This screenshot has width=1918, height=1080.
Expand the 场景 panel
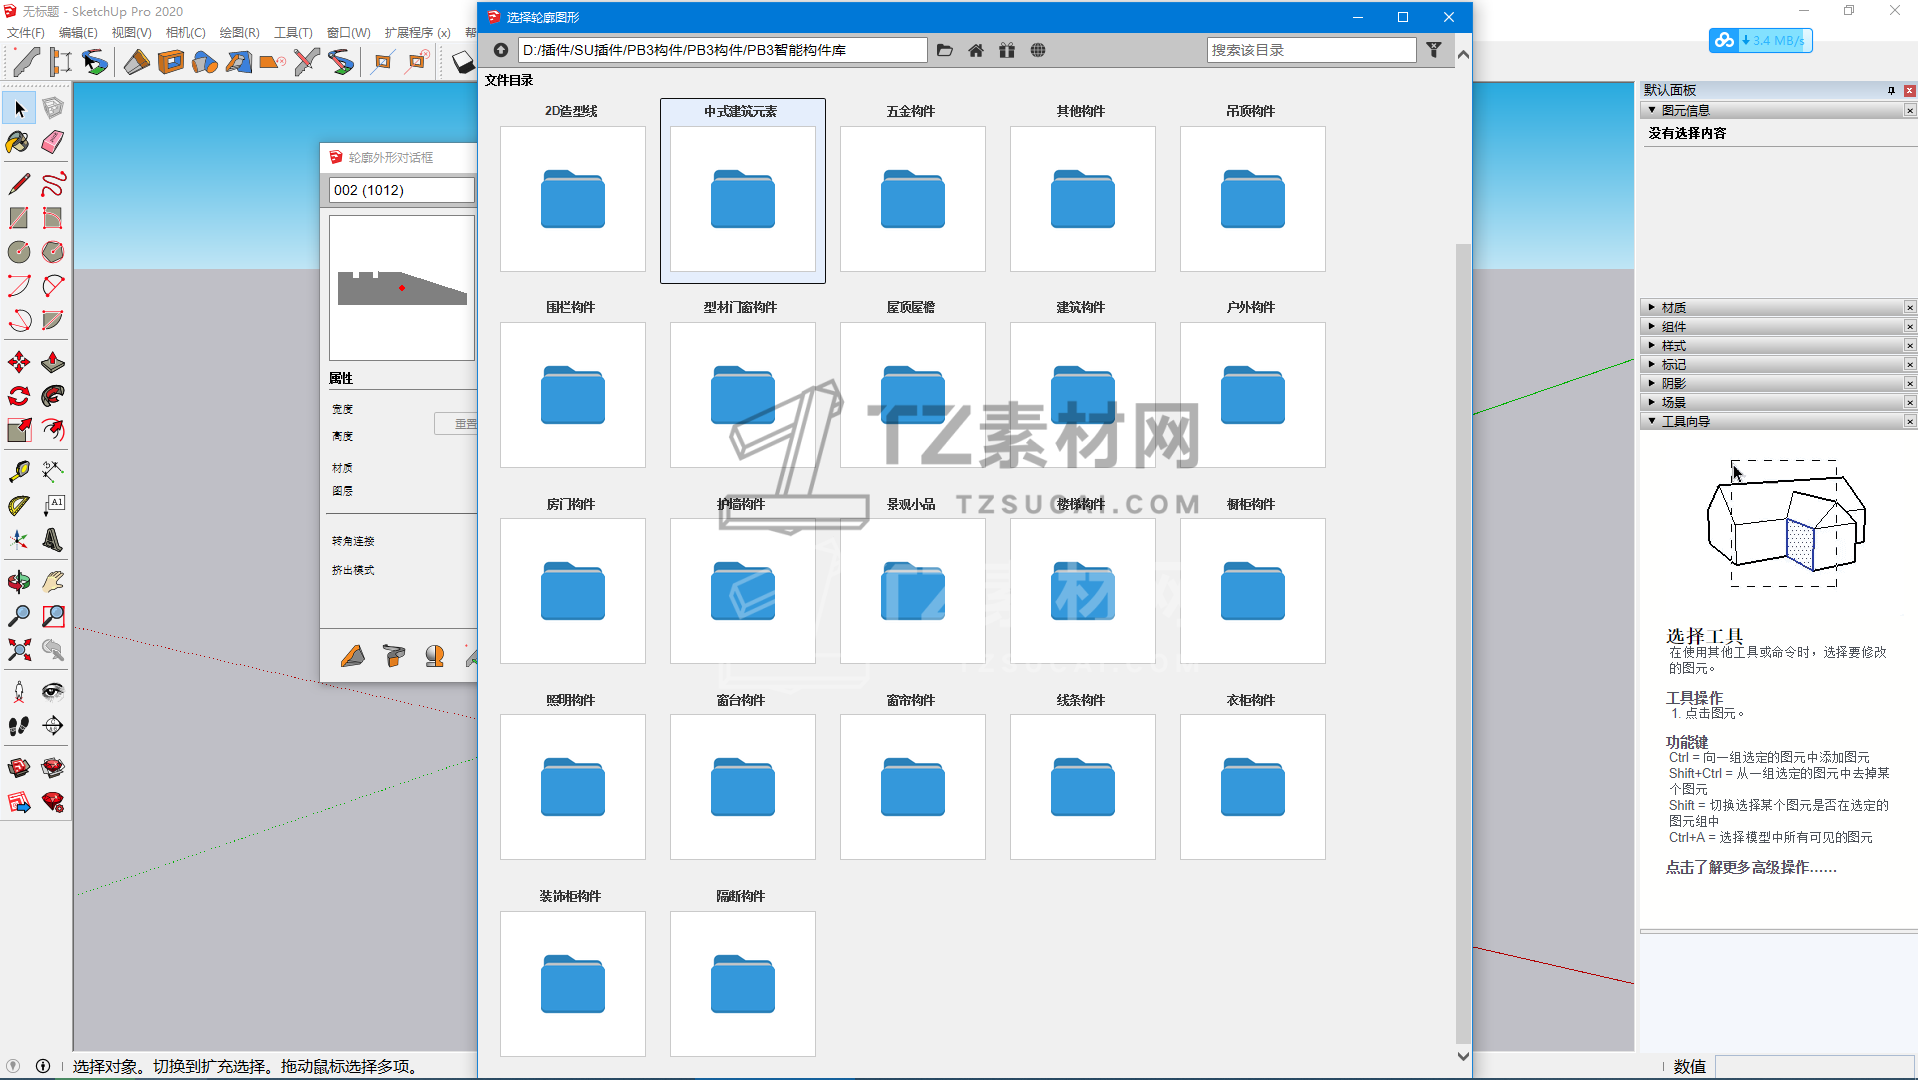point(1652,402)
